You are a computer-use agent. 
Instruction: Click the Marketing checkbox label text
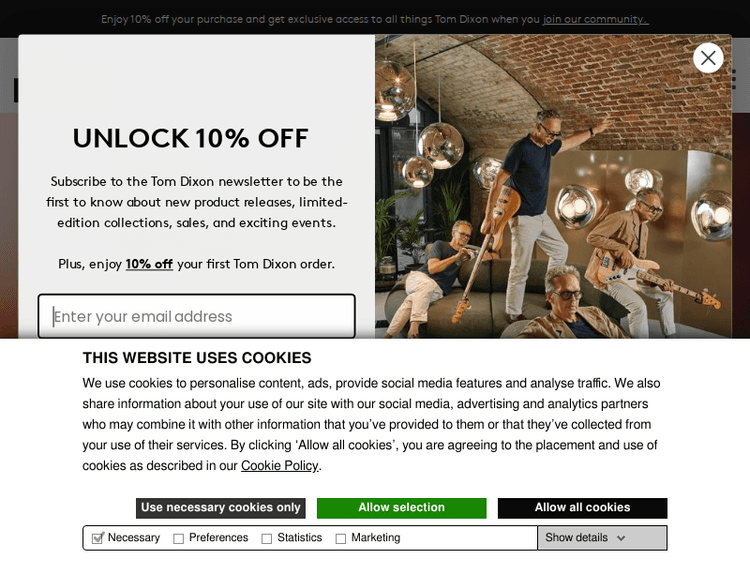(375, 538)
